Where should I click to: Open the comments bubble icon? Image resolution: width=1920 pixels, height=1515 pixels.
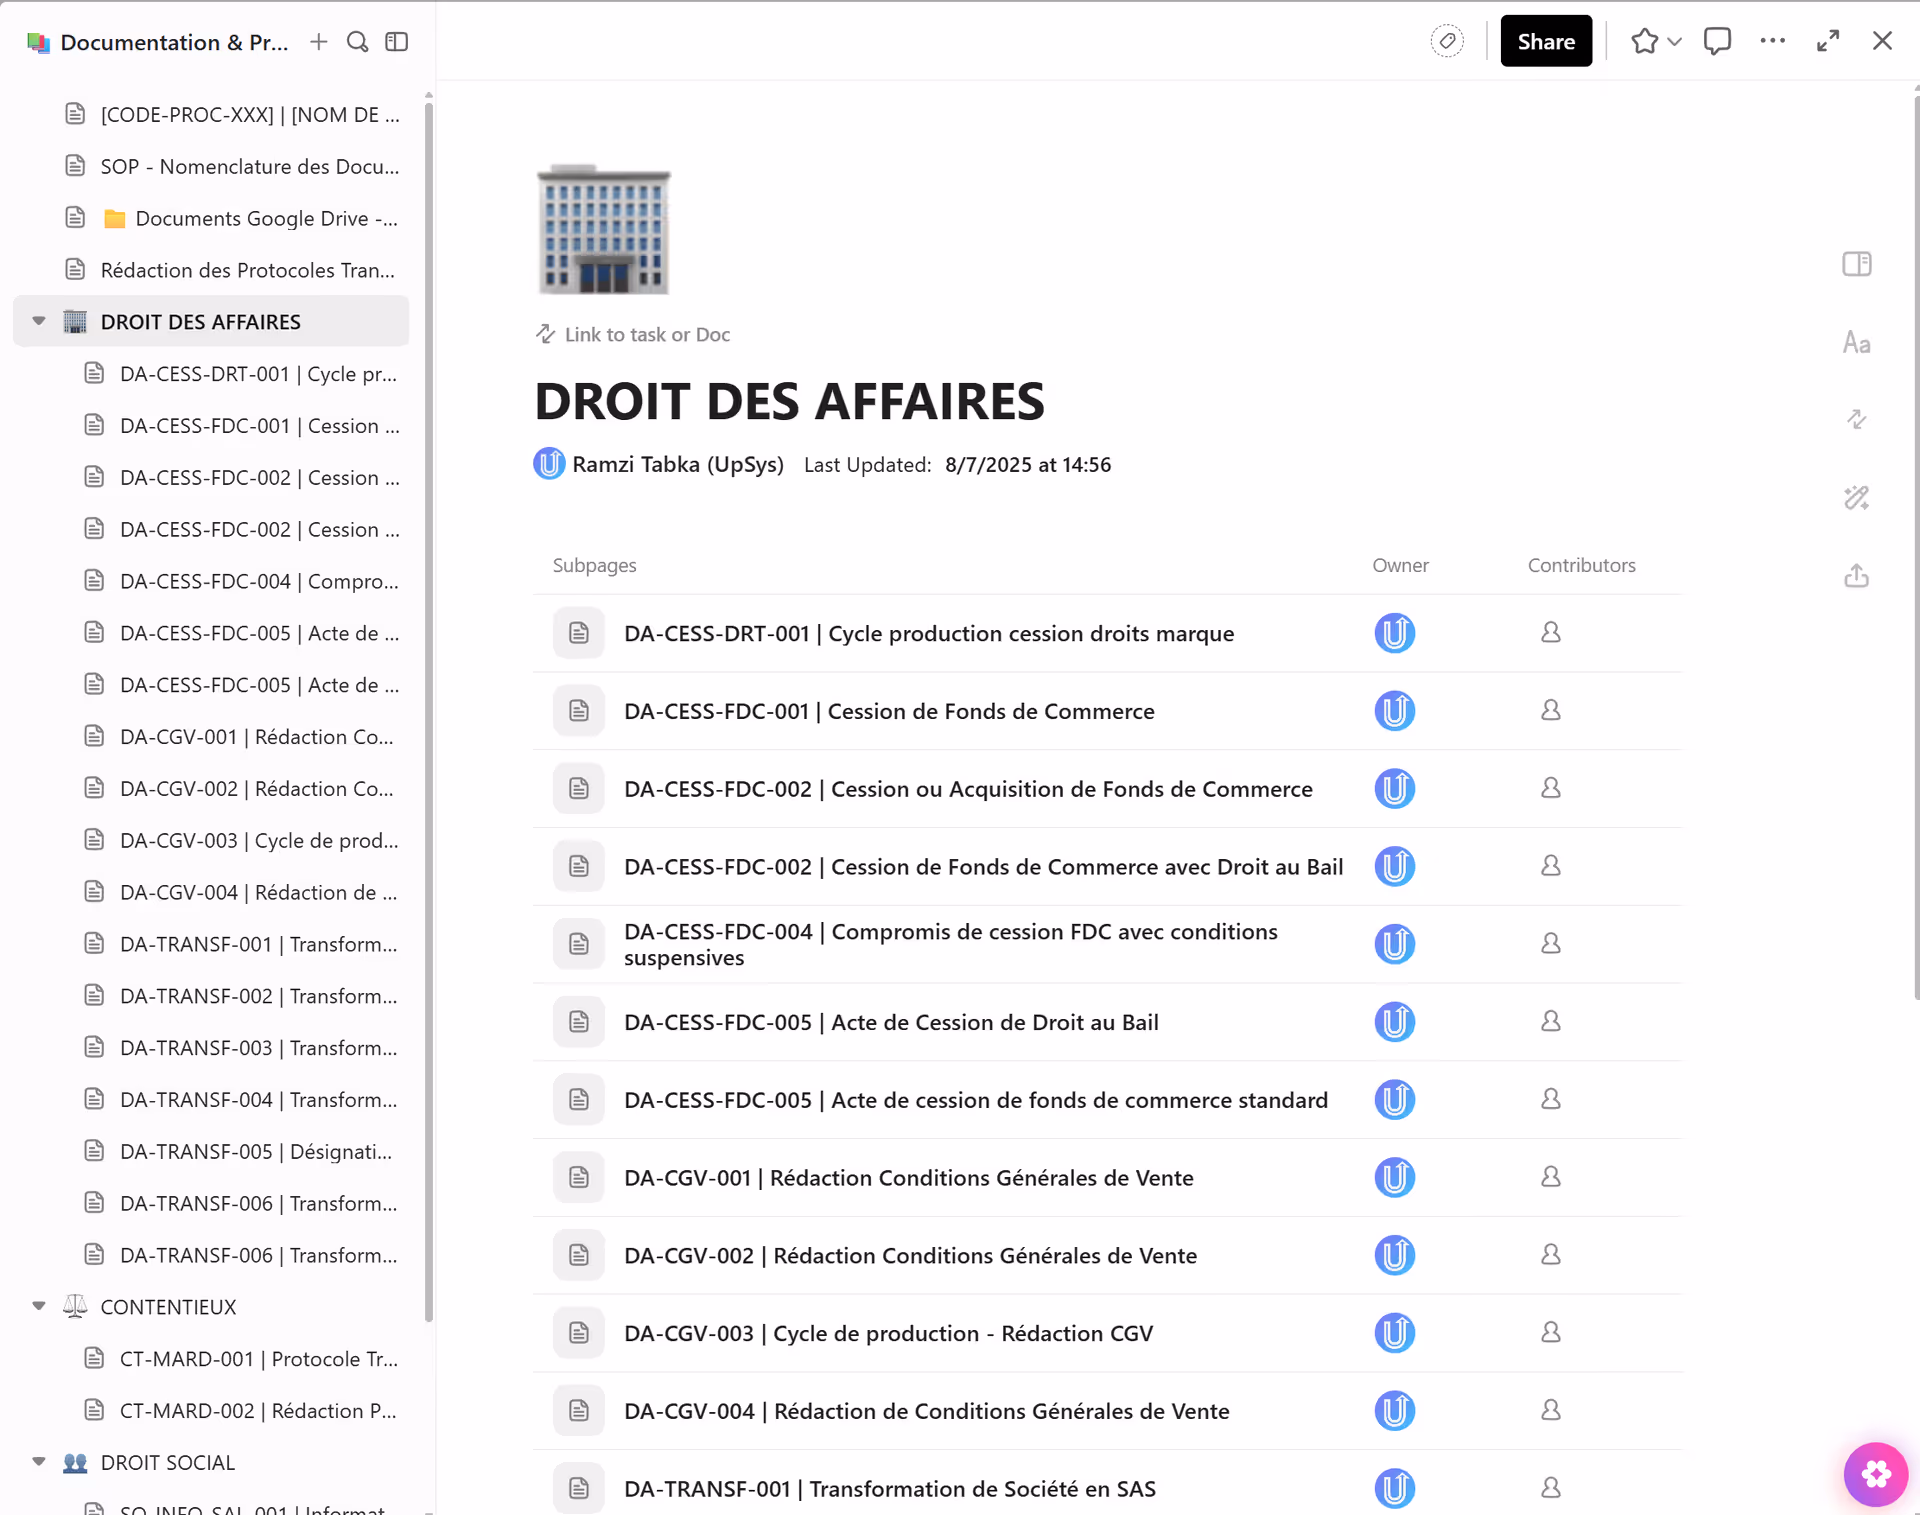1718,41
